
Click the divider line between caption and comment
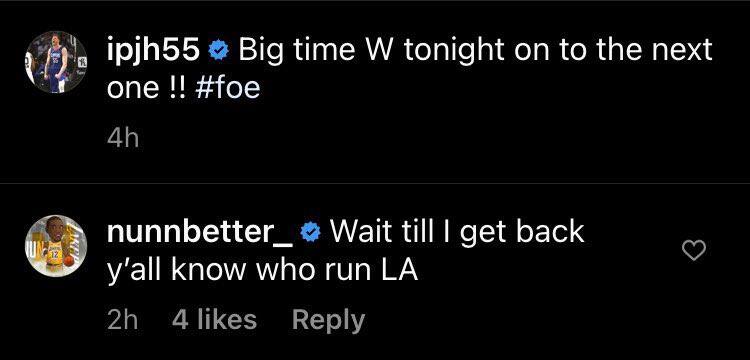(x=375, y=183)
